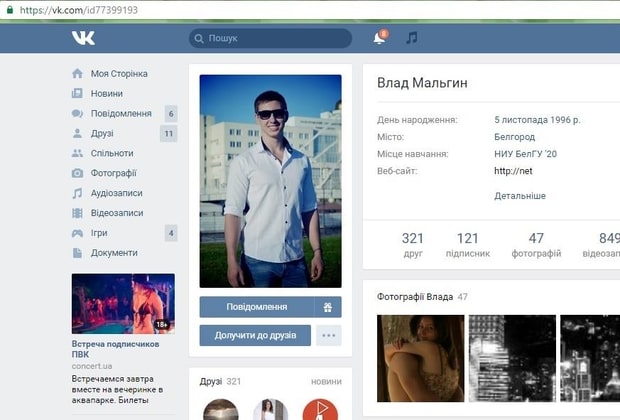Click the VK logo in header
620x420 pixels.
(x=83, y=38)
